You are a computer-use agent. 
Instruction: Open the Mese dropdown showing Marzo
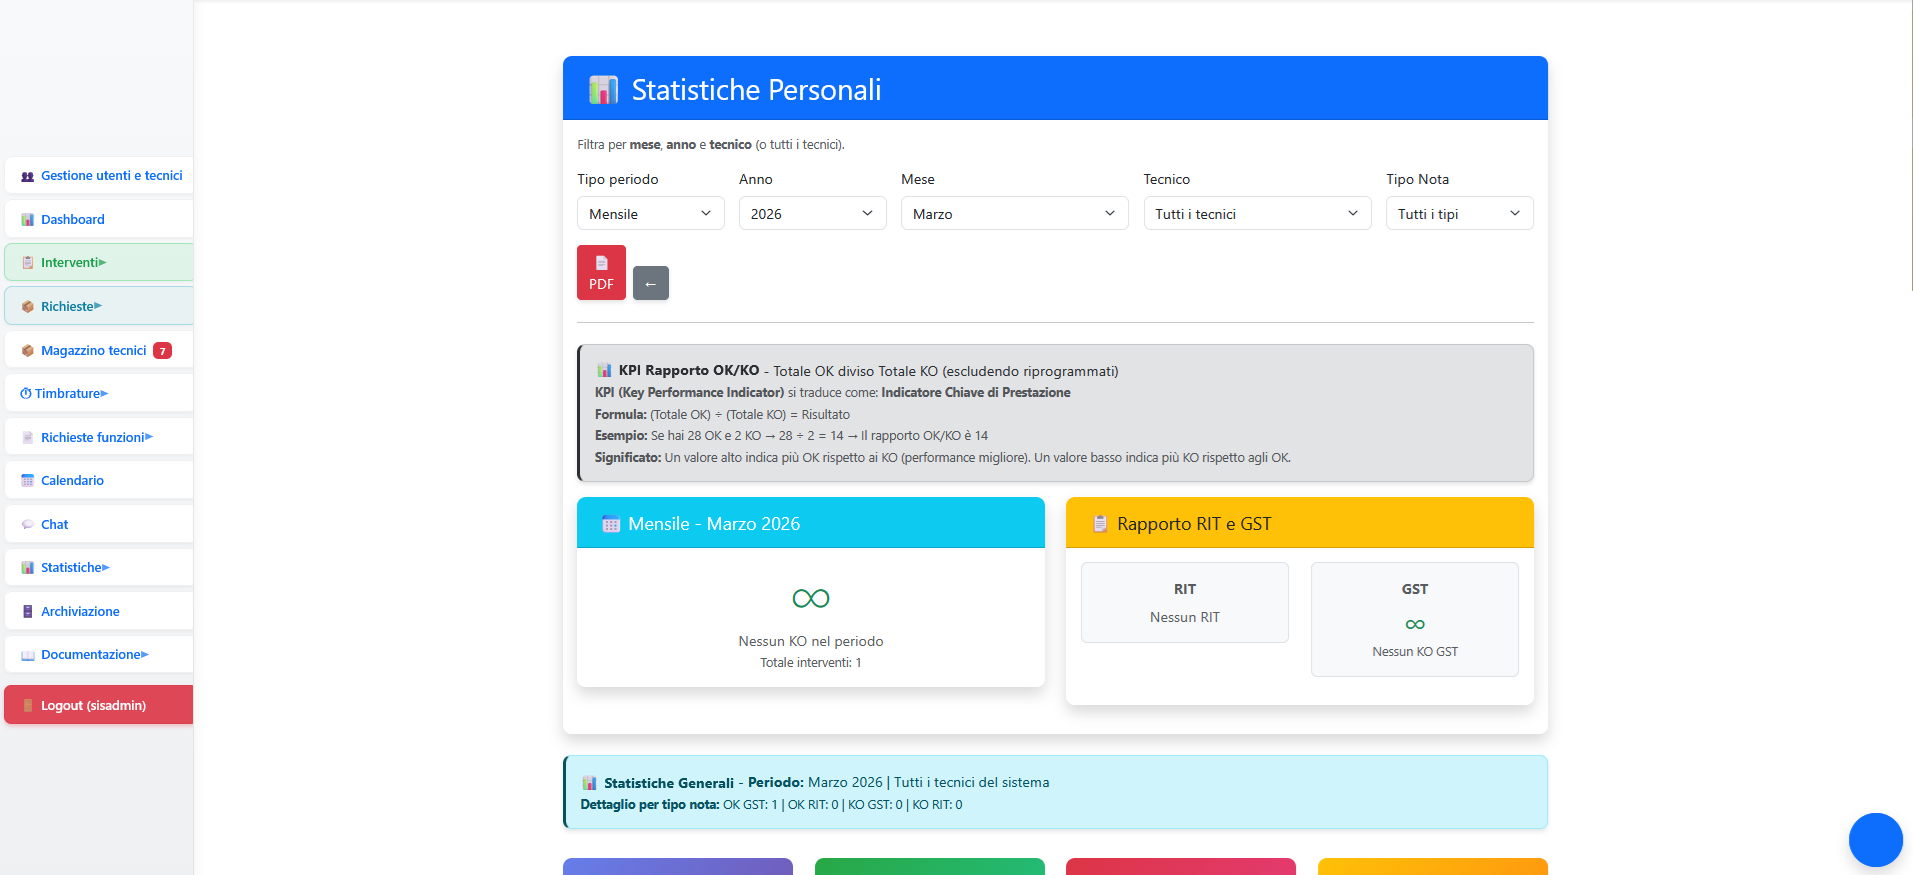(1015, 213)
